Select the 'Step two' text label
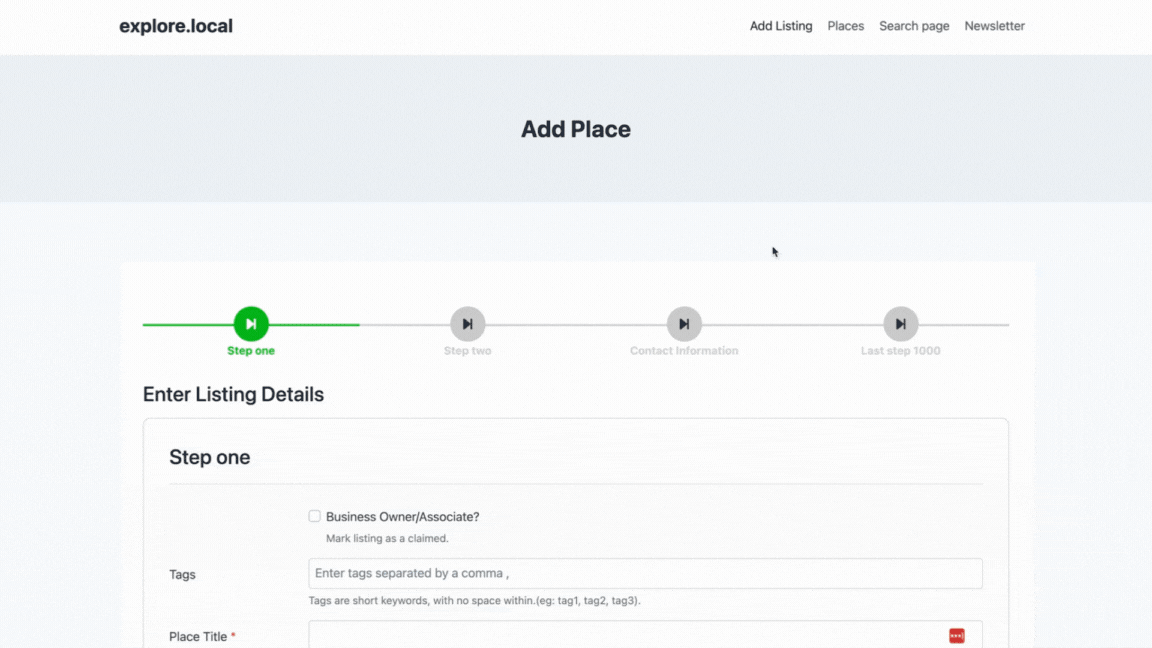1152x648 pixels. point(468,351)
